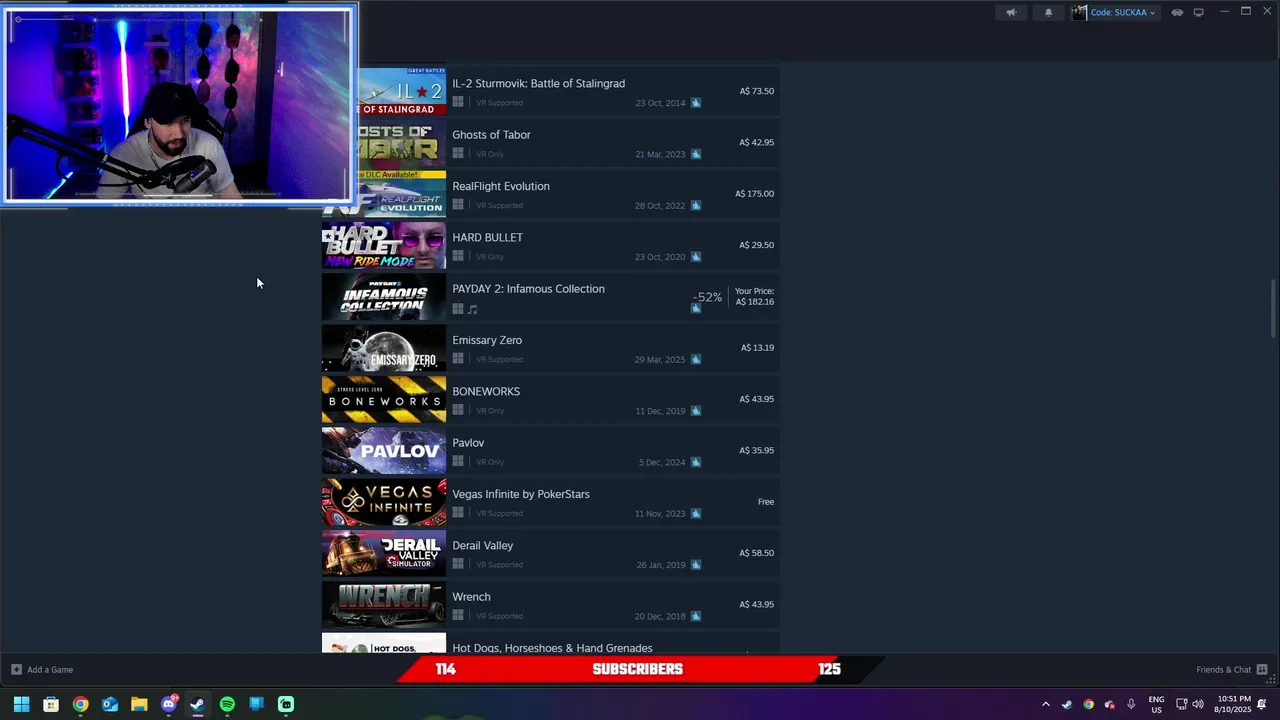The image size is (1280, 720).
Task: Click the Vegas Infinite thumbnail
Action: pyautogui.click(x=384, y=502)
